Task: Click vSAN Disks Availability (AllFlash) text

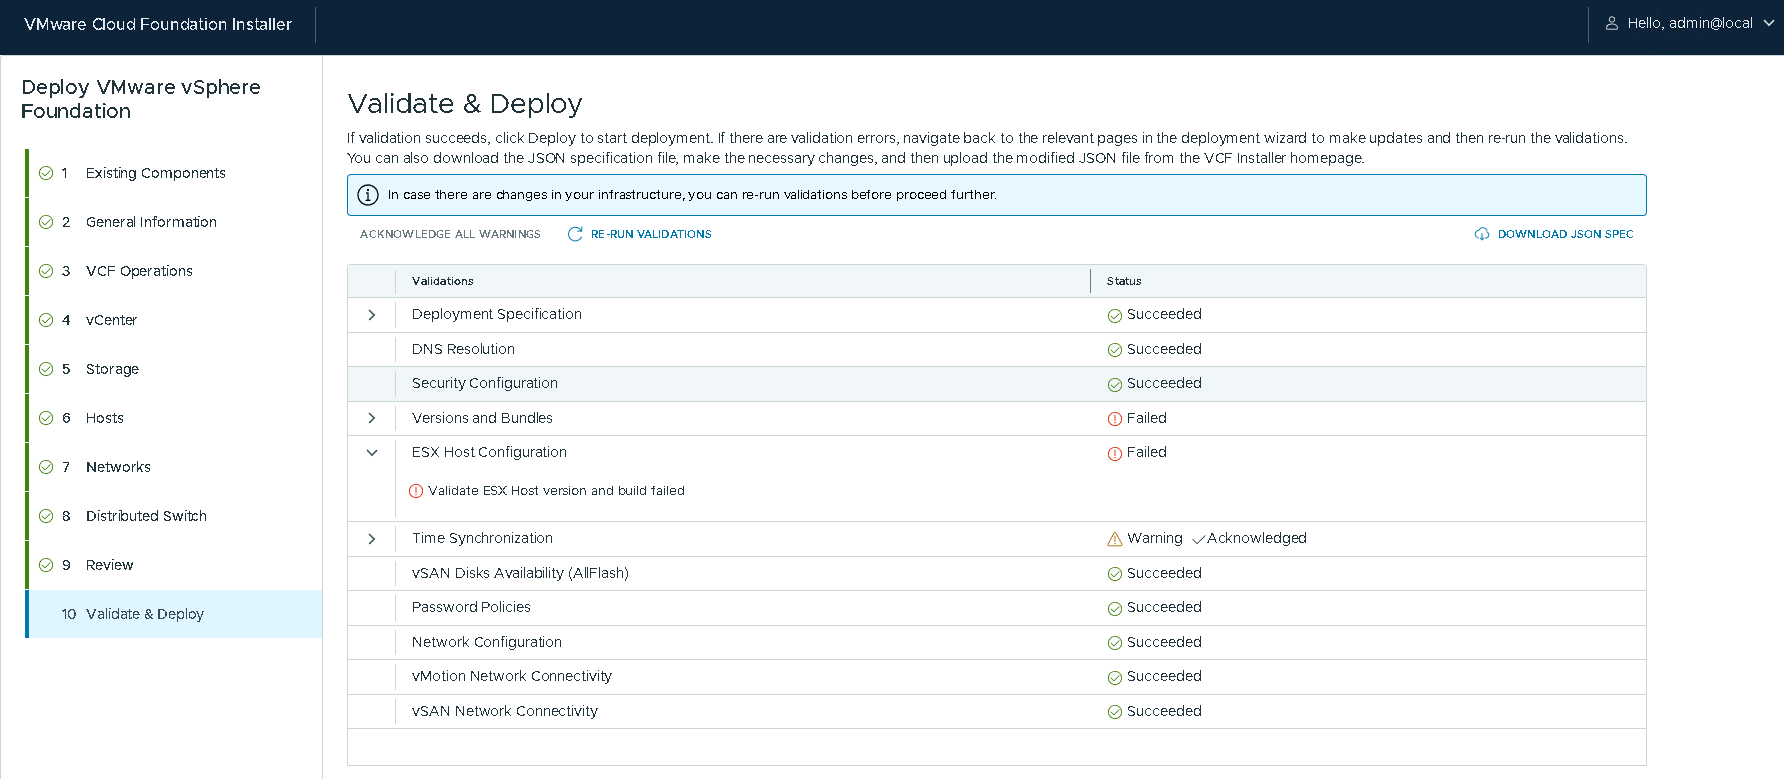Action: (x=520, y=573)
